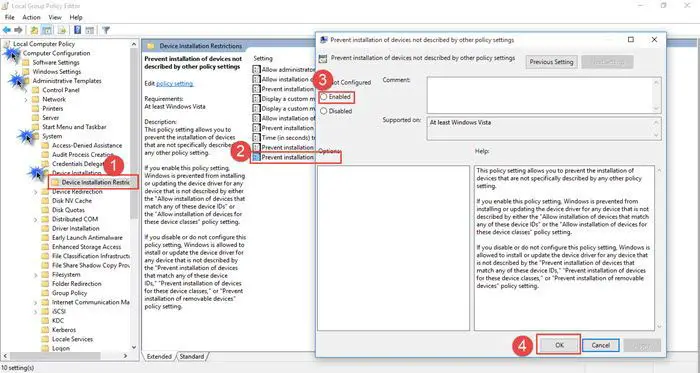Open the Action menu
This screenshot has width=700, height=373.
click(x=31, y=17)
